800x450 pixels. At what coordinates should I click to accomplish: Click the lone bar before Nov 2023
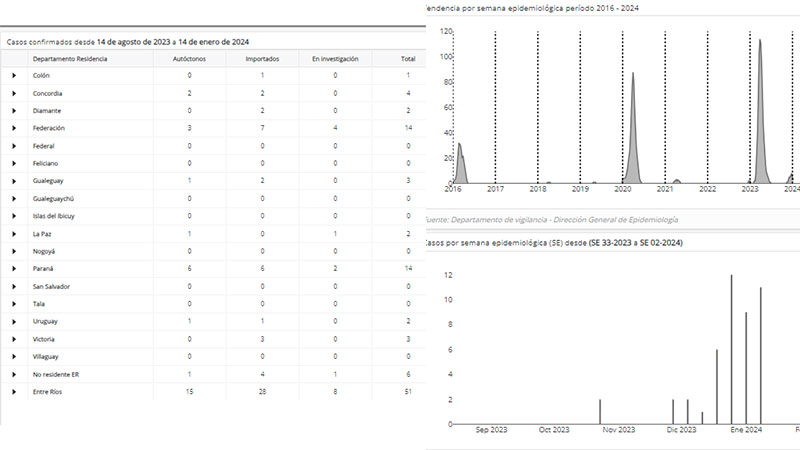(600, 411)
